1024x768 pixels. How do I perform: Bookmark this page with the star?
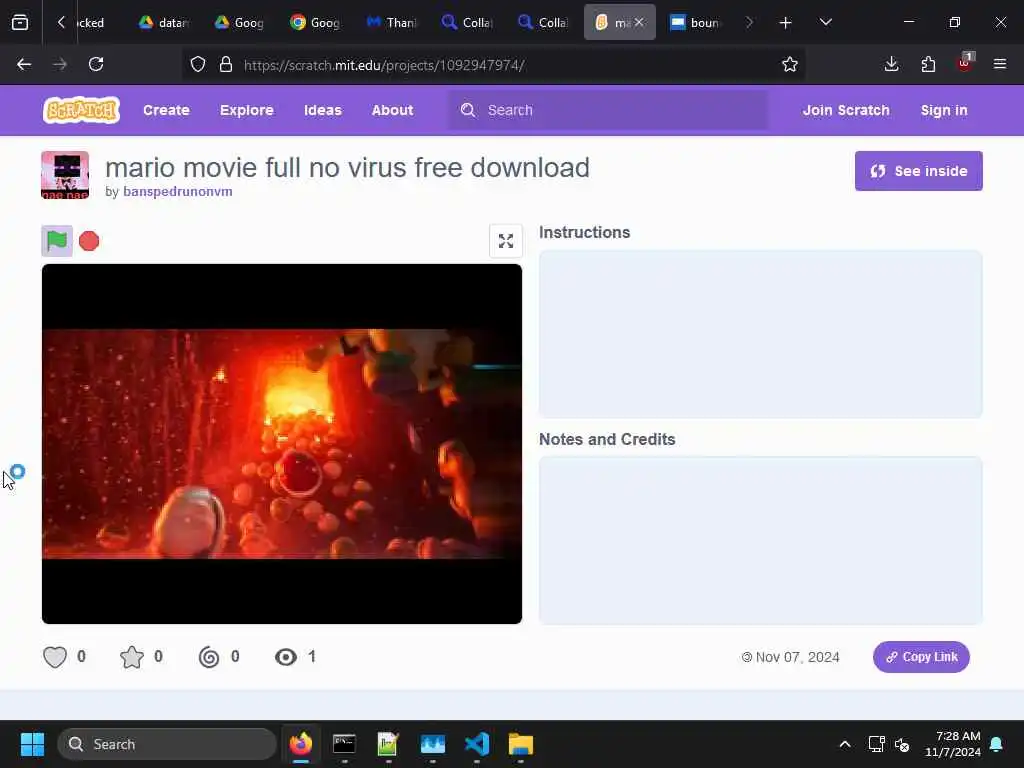[790, 64]
